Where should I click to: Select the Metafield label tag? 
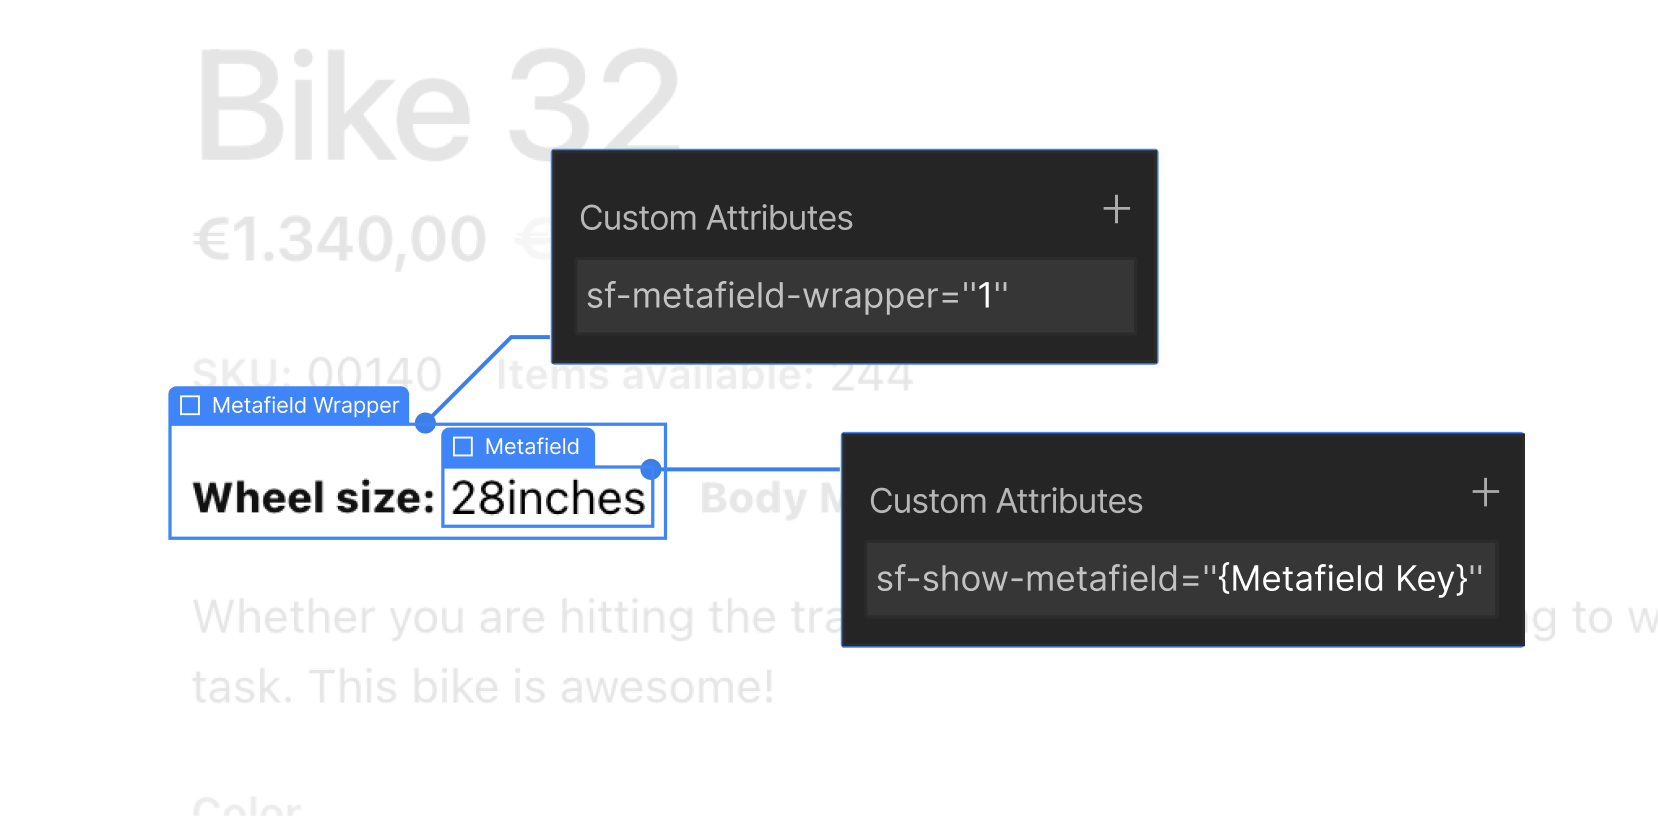(518, 446)
